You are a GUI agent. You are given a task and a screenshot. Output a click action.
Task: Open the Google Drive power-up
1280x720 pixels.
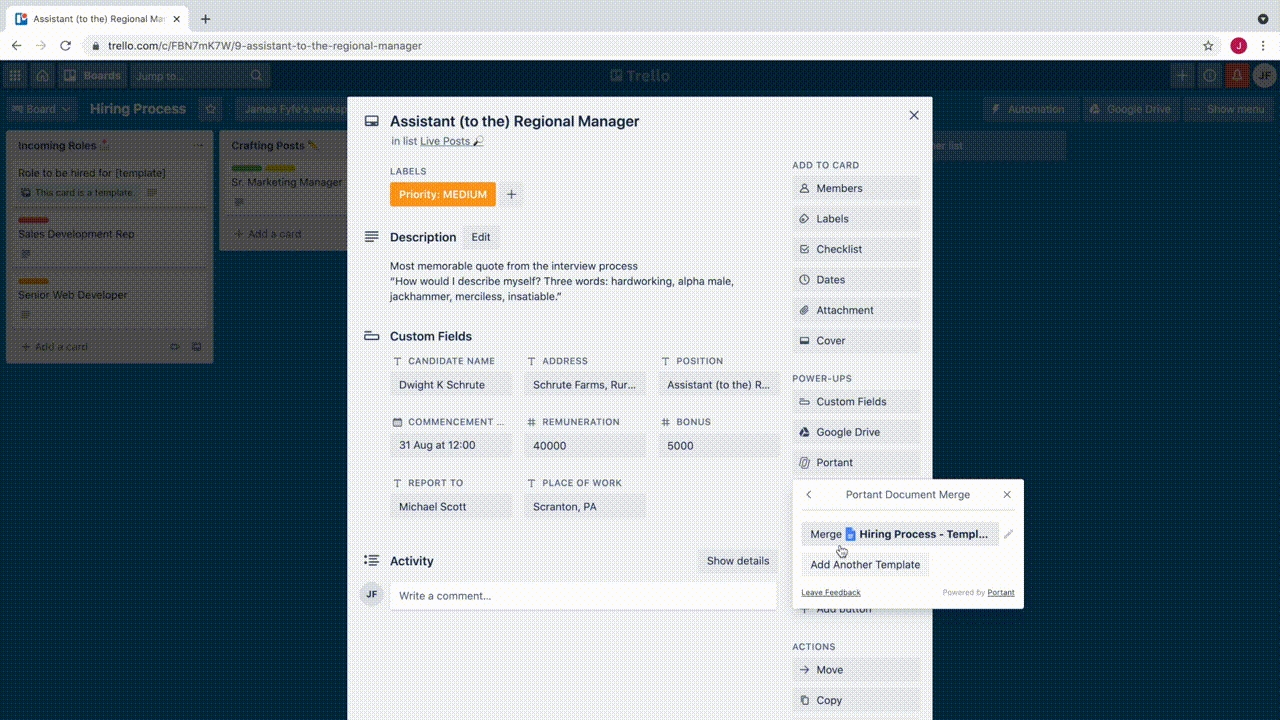[855, 432]
